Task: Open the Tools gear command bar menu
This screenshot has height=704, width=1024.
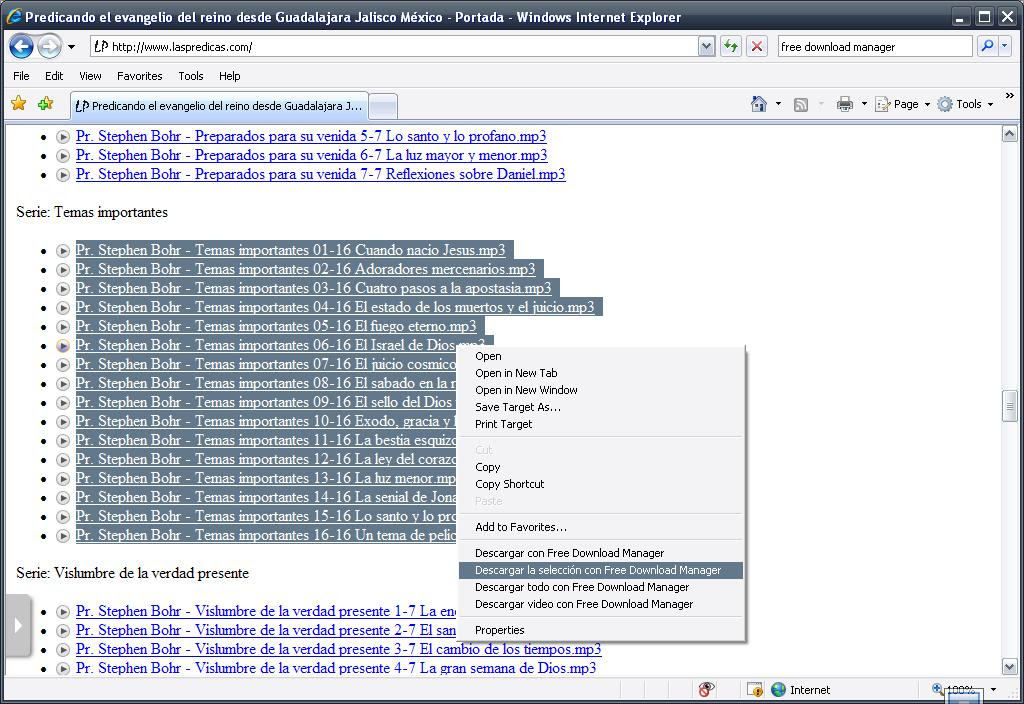Action: 965,104
